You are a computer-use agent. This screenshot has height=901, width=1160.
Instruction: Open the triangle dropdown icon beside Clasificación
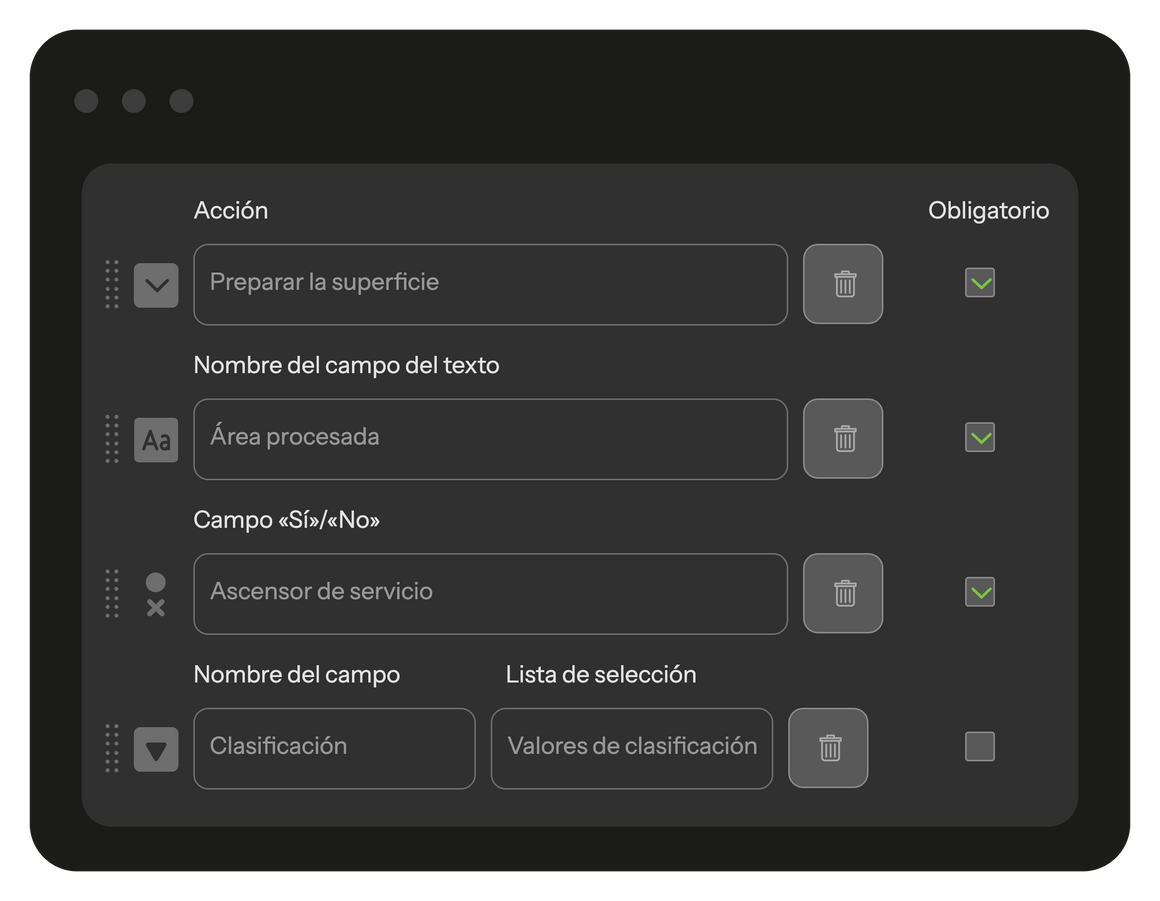click(156, 749)
